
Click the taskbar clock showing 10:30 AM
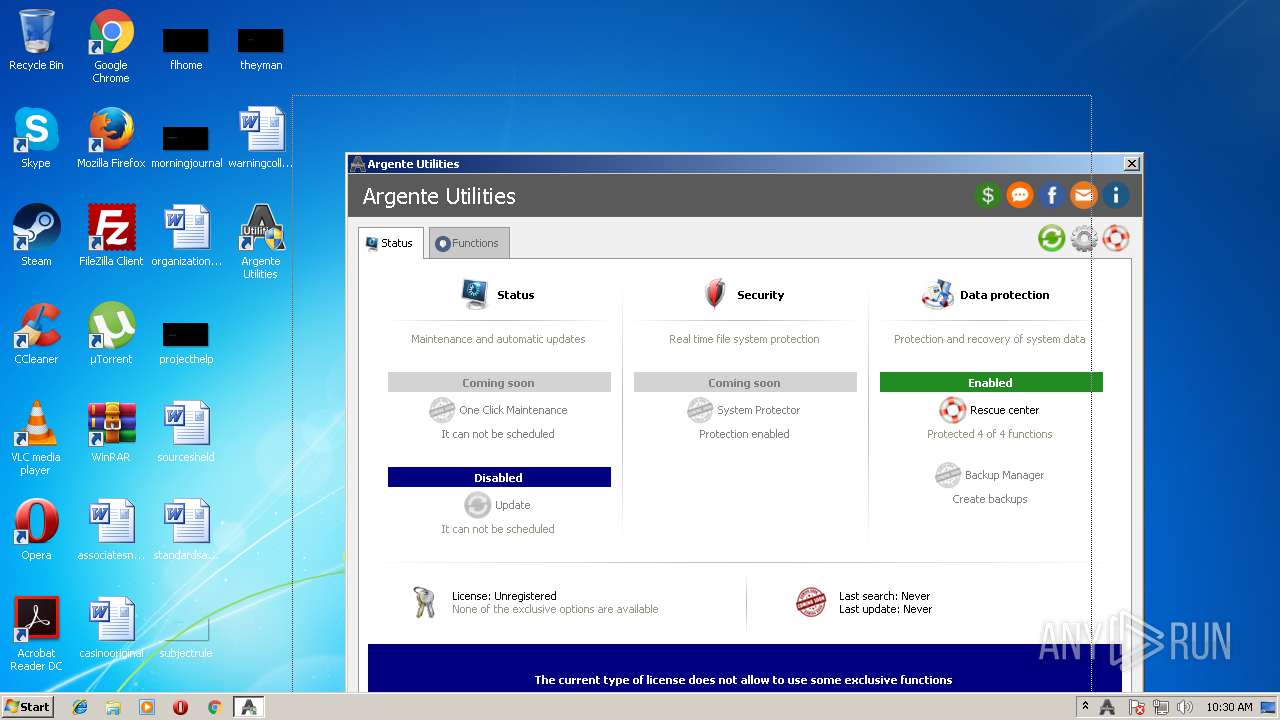[1229, 707]
